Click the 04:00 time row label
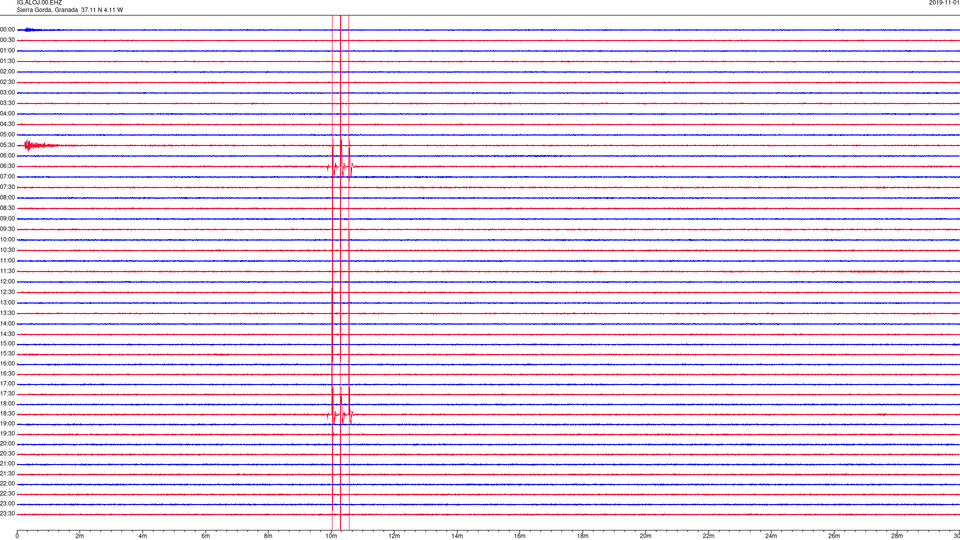960x540 pixels. click(x=7, y=114)
